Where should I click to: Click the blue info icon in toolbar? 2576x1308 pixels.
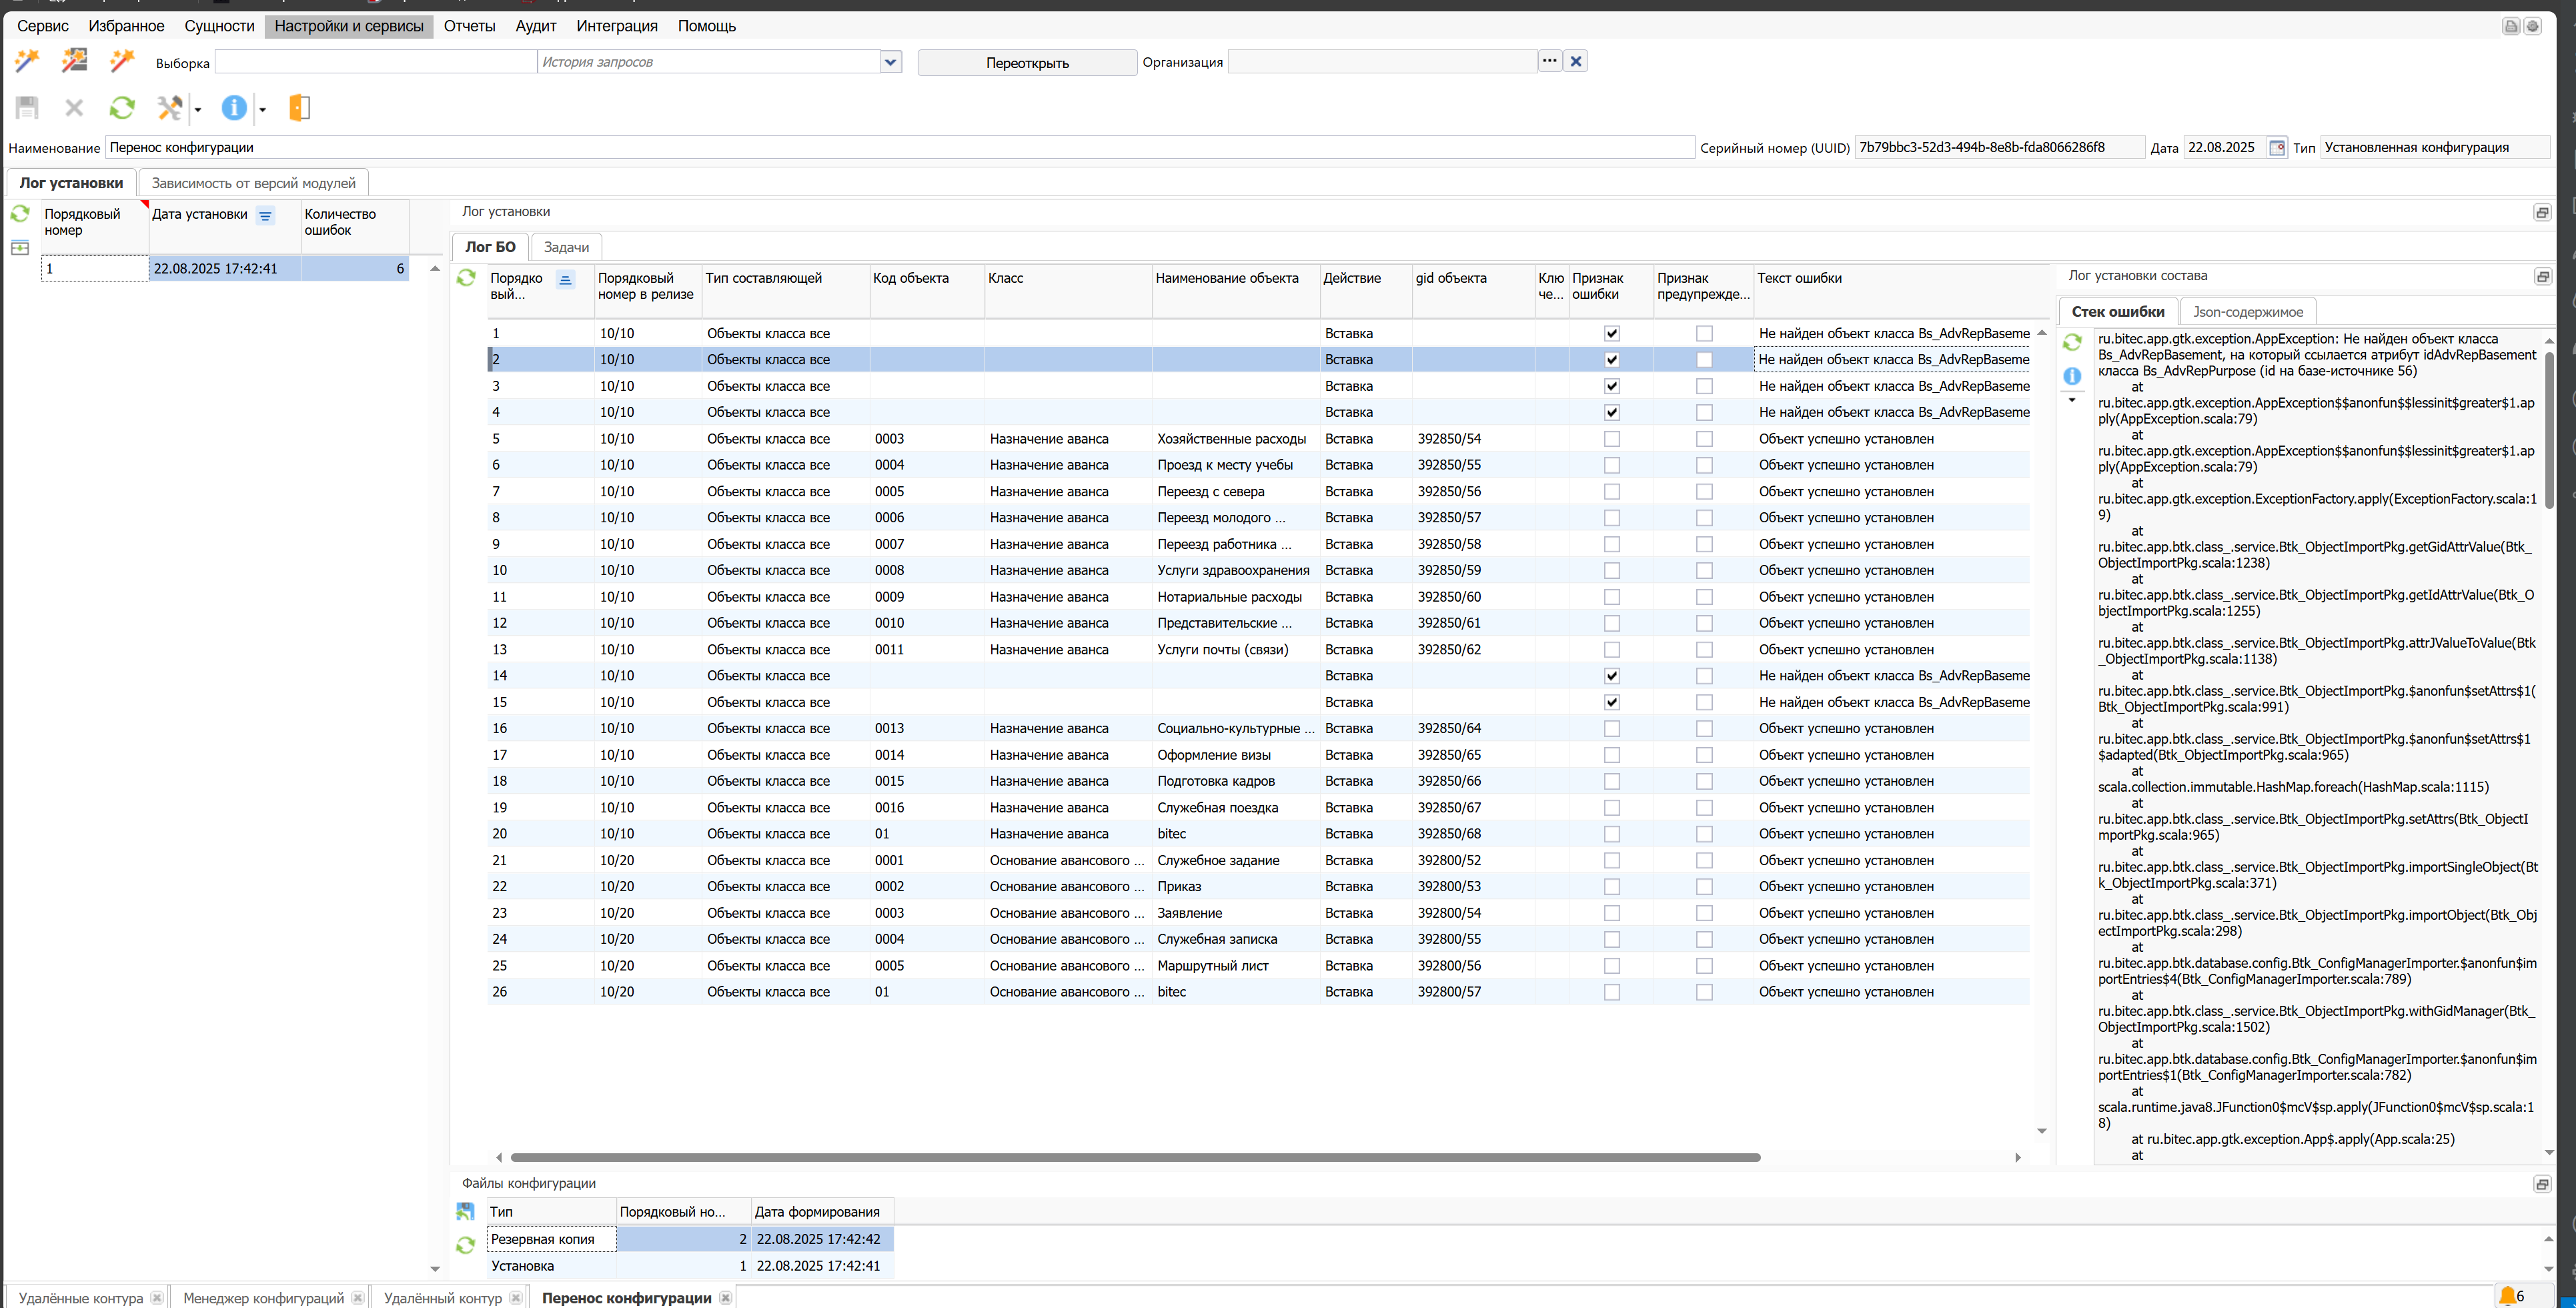click(234, 108)
